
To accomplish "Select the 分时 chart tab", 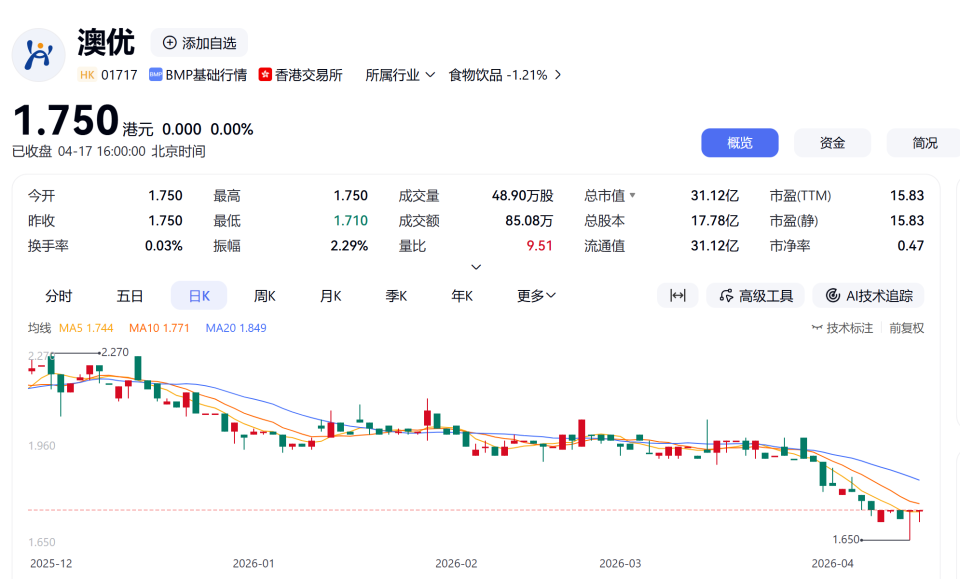I will coord(59,296).
